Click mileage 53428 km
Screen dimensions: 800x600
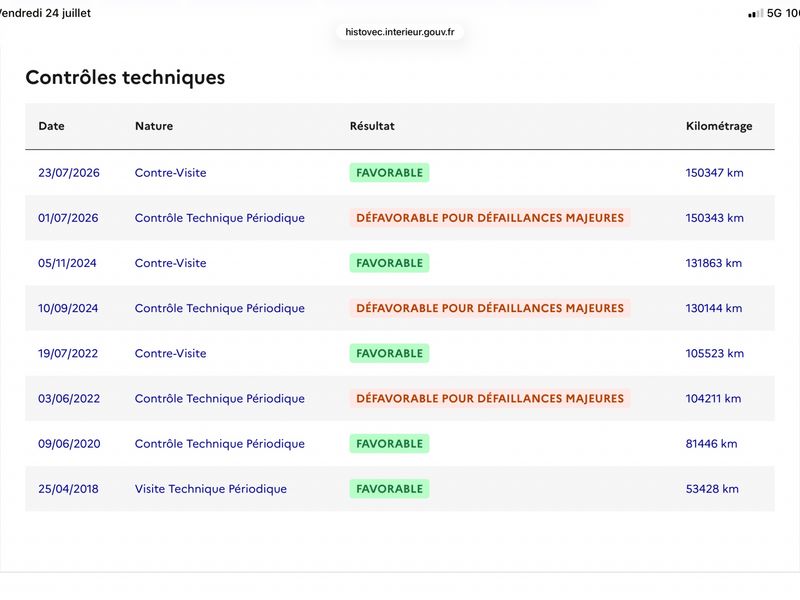pos(712,489)
